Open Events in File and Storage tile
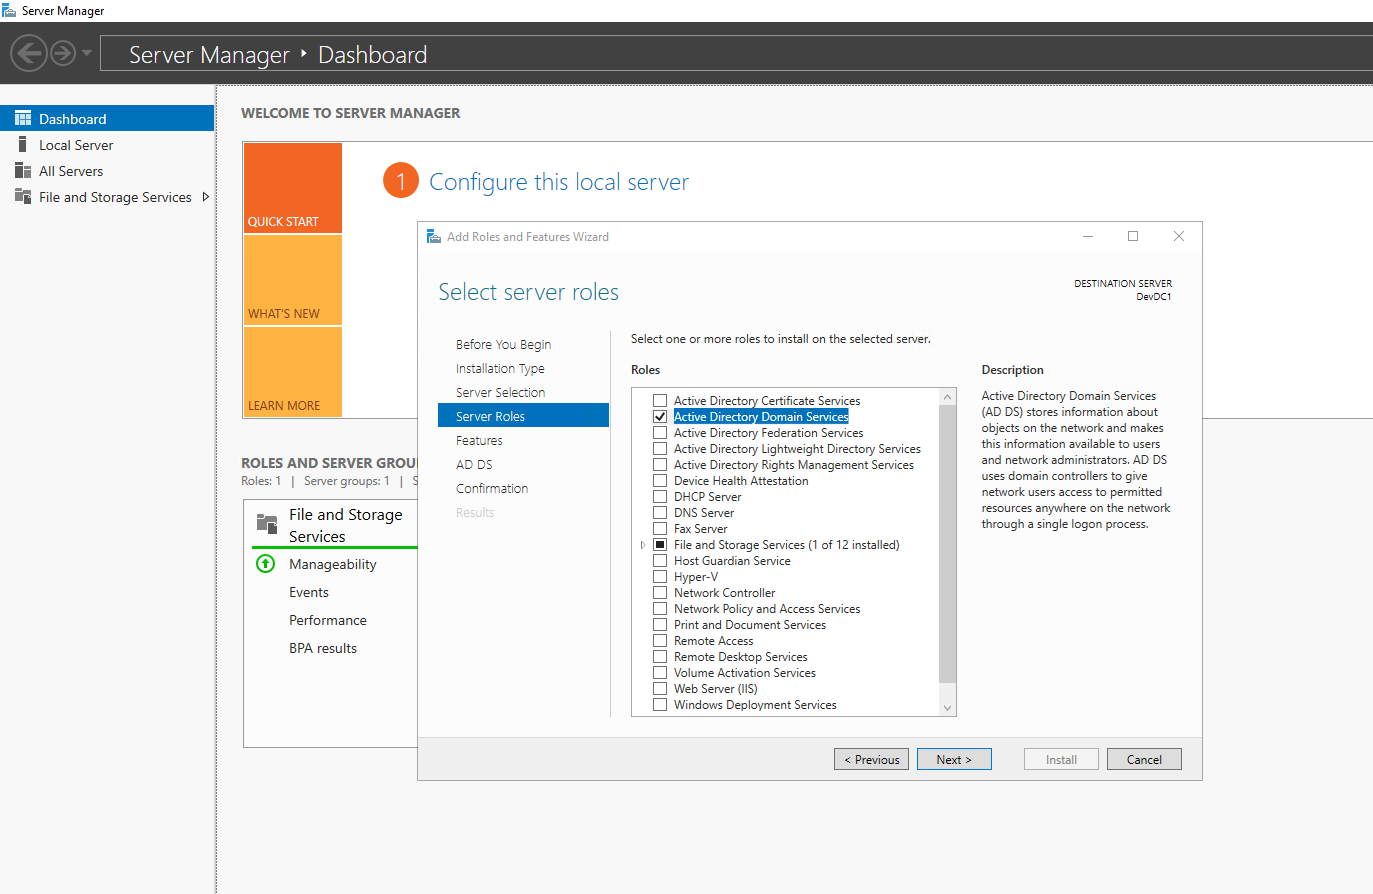 [x=309, y=592]
